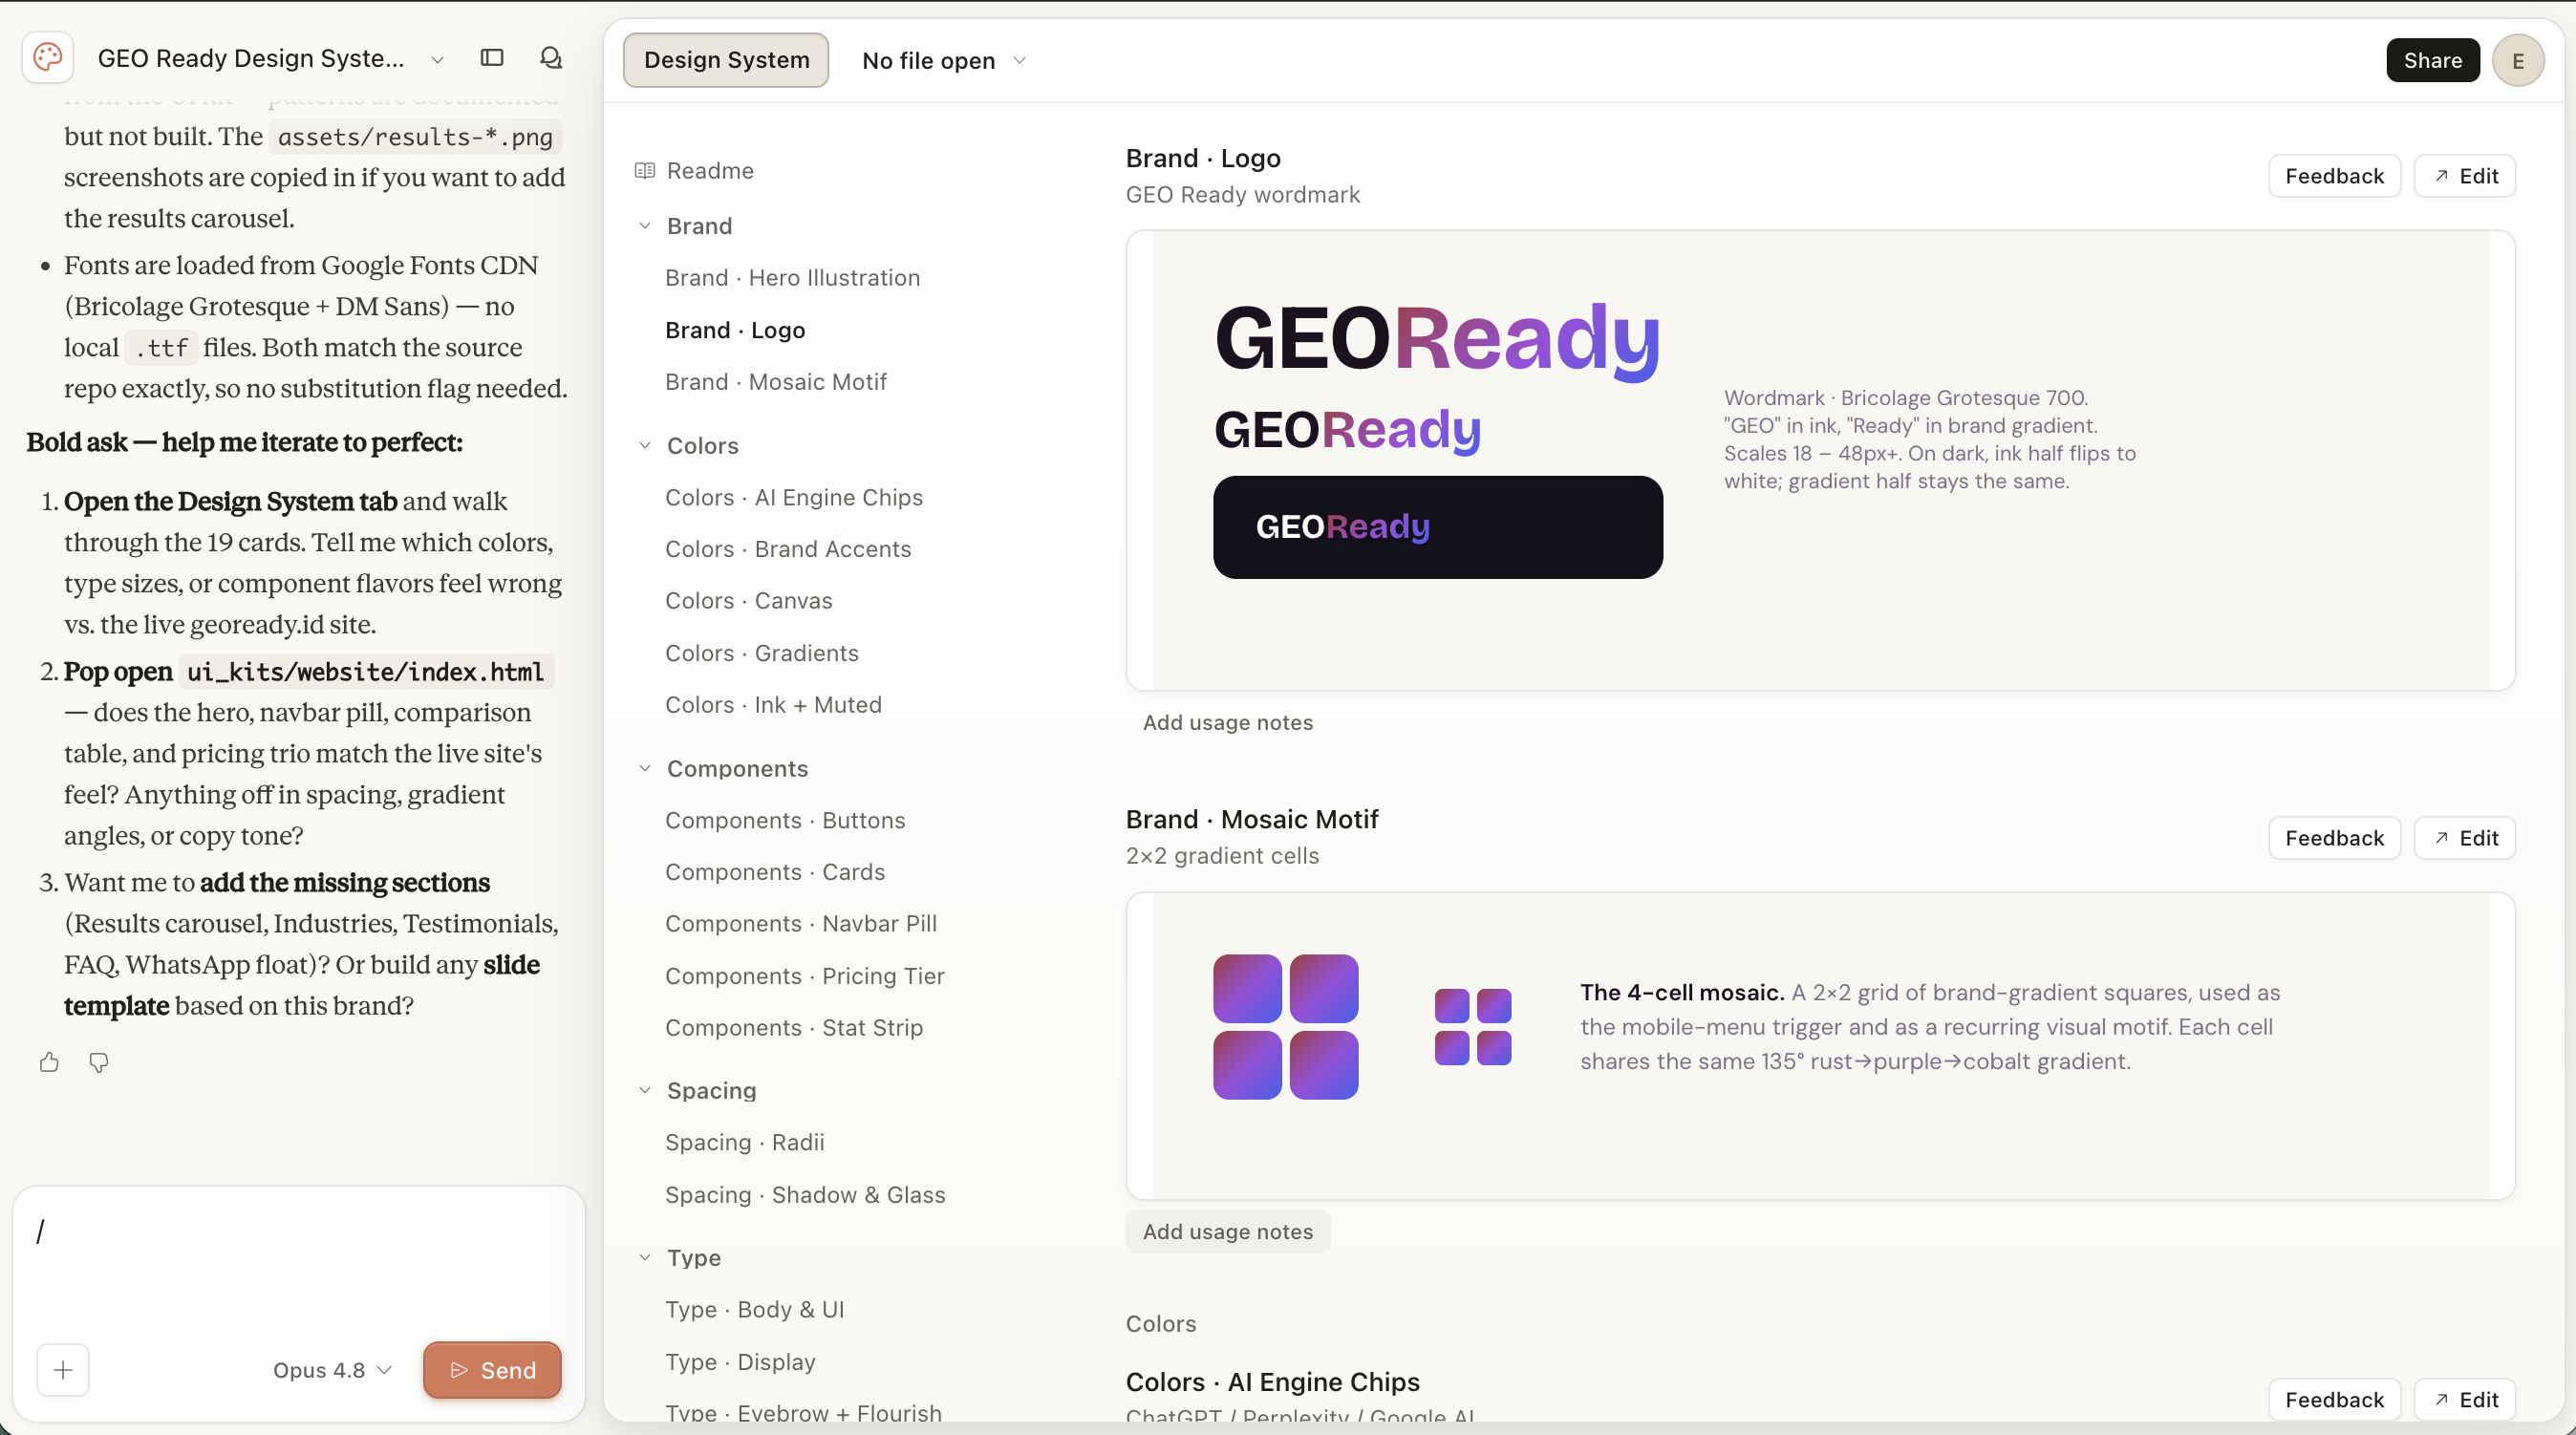Image resolution: width=2576 pixels, height=1435 pixels.
Task: Click the large 2×2 mosaic motif
Action: click(x=1286, y=1027)
